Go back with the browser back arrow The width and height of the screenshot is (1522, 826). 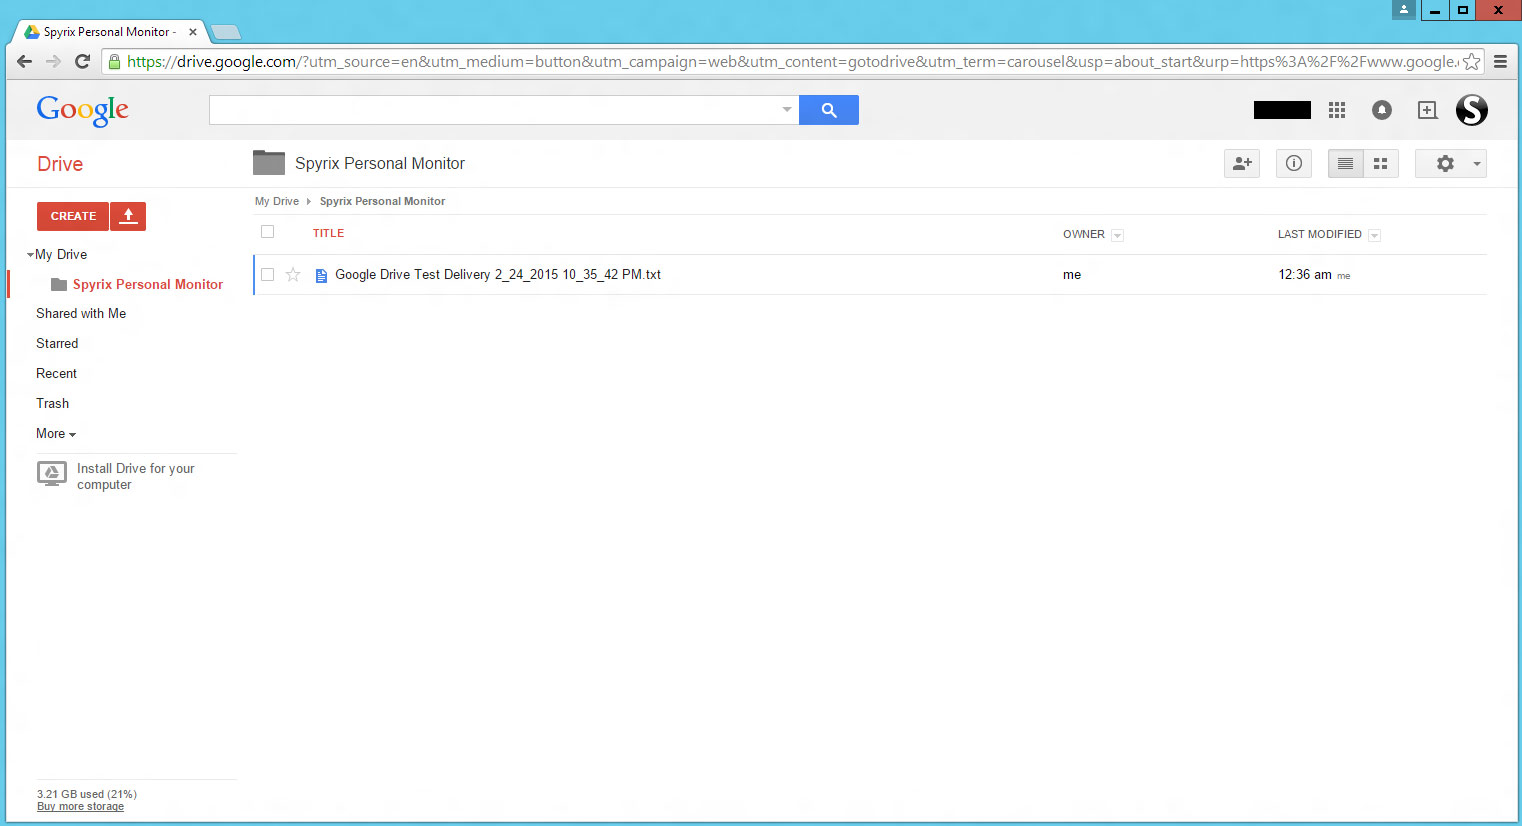point(25,62)
